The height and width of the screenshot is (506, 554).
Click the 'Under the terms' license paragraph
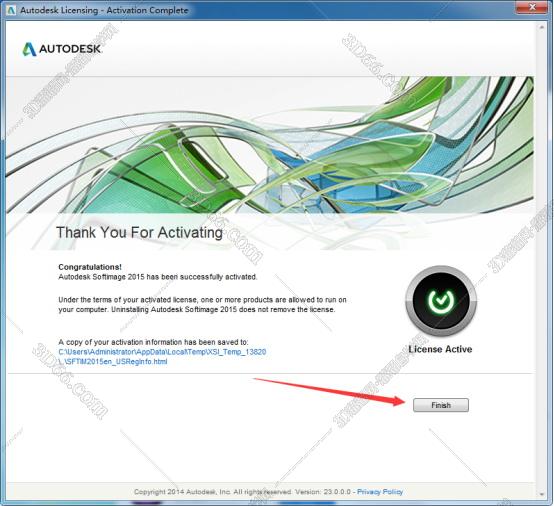pos(202,305)
